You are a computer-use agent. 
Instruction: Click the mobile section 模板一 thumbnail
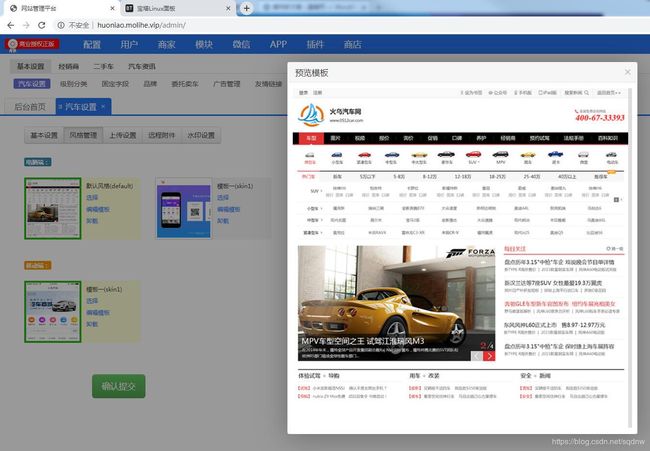(x=53, y=312)
